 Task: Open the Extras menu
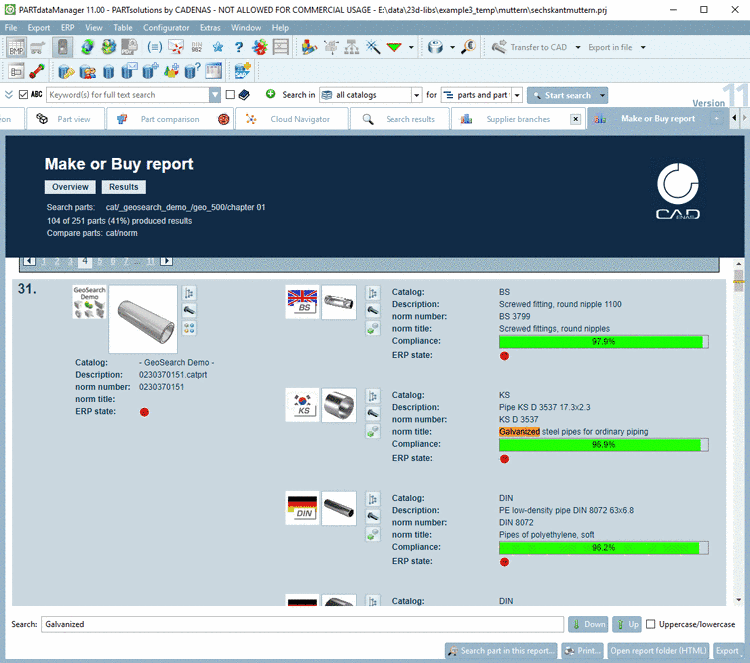[210, 28]
